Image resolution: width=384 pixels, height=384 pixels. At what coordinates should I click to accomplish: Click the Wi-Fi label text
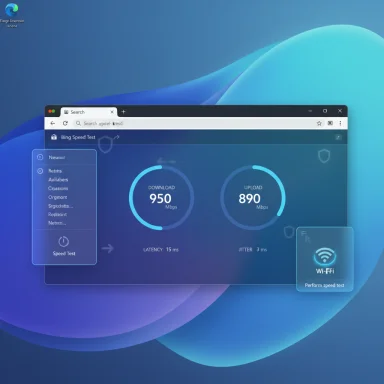point(325,271)
